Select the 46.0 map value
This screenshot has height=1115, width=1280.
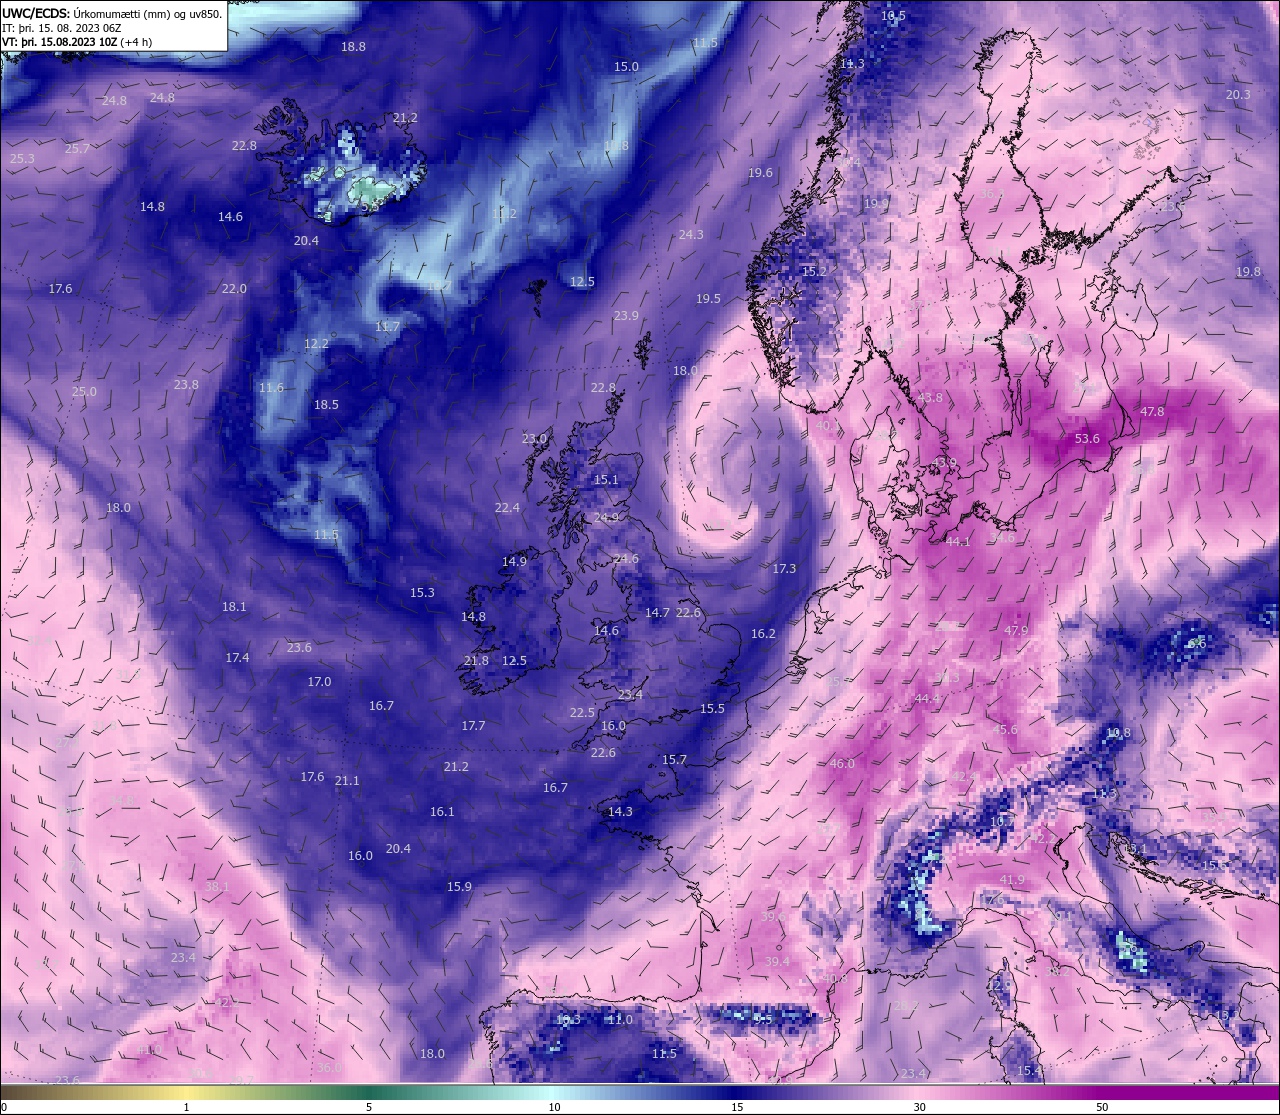click(842, 764)
